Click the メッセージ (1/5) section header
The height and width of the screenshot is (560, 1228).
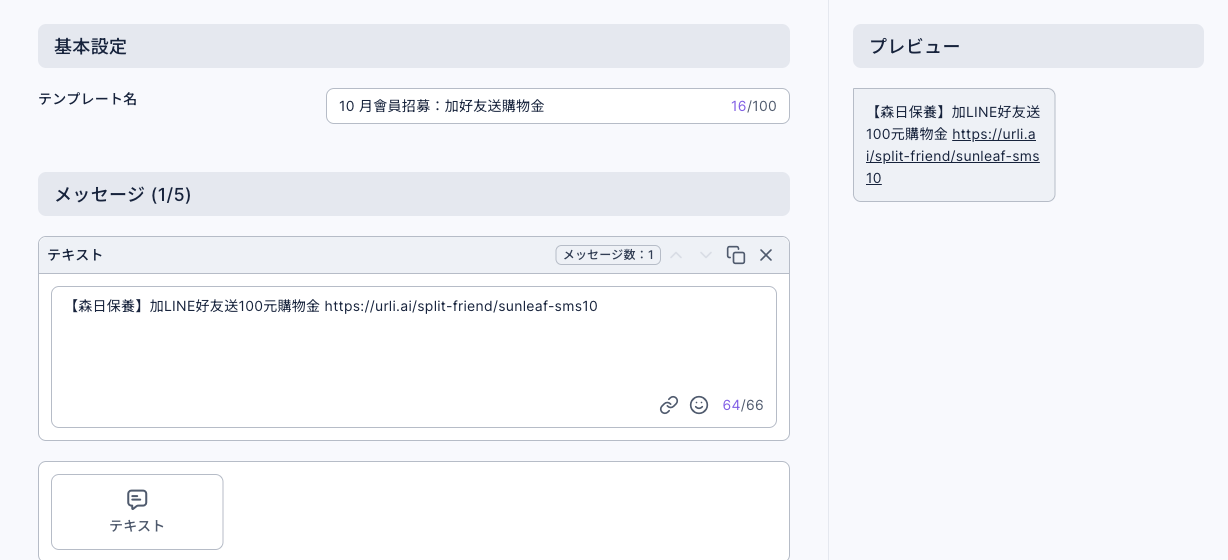click(x=414, y=194)
